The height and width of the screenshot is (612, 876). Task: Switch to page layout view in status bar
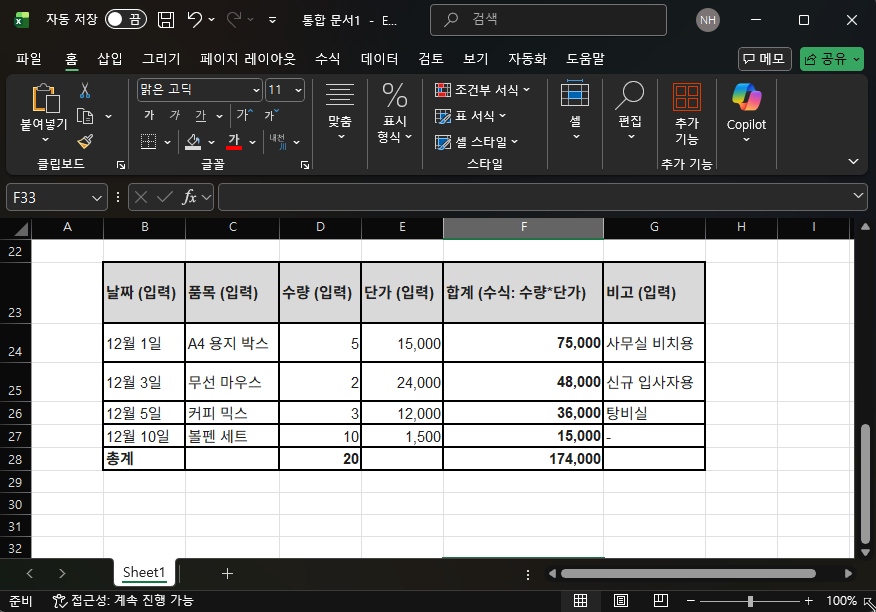621,601
